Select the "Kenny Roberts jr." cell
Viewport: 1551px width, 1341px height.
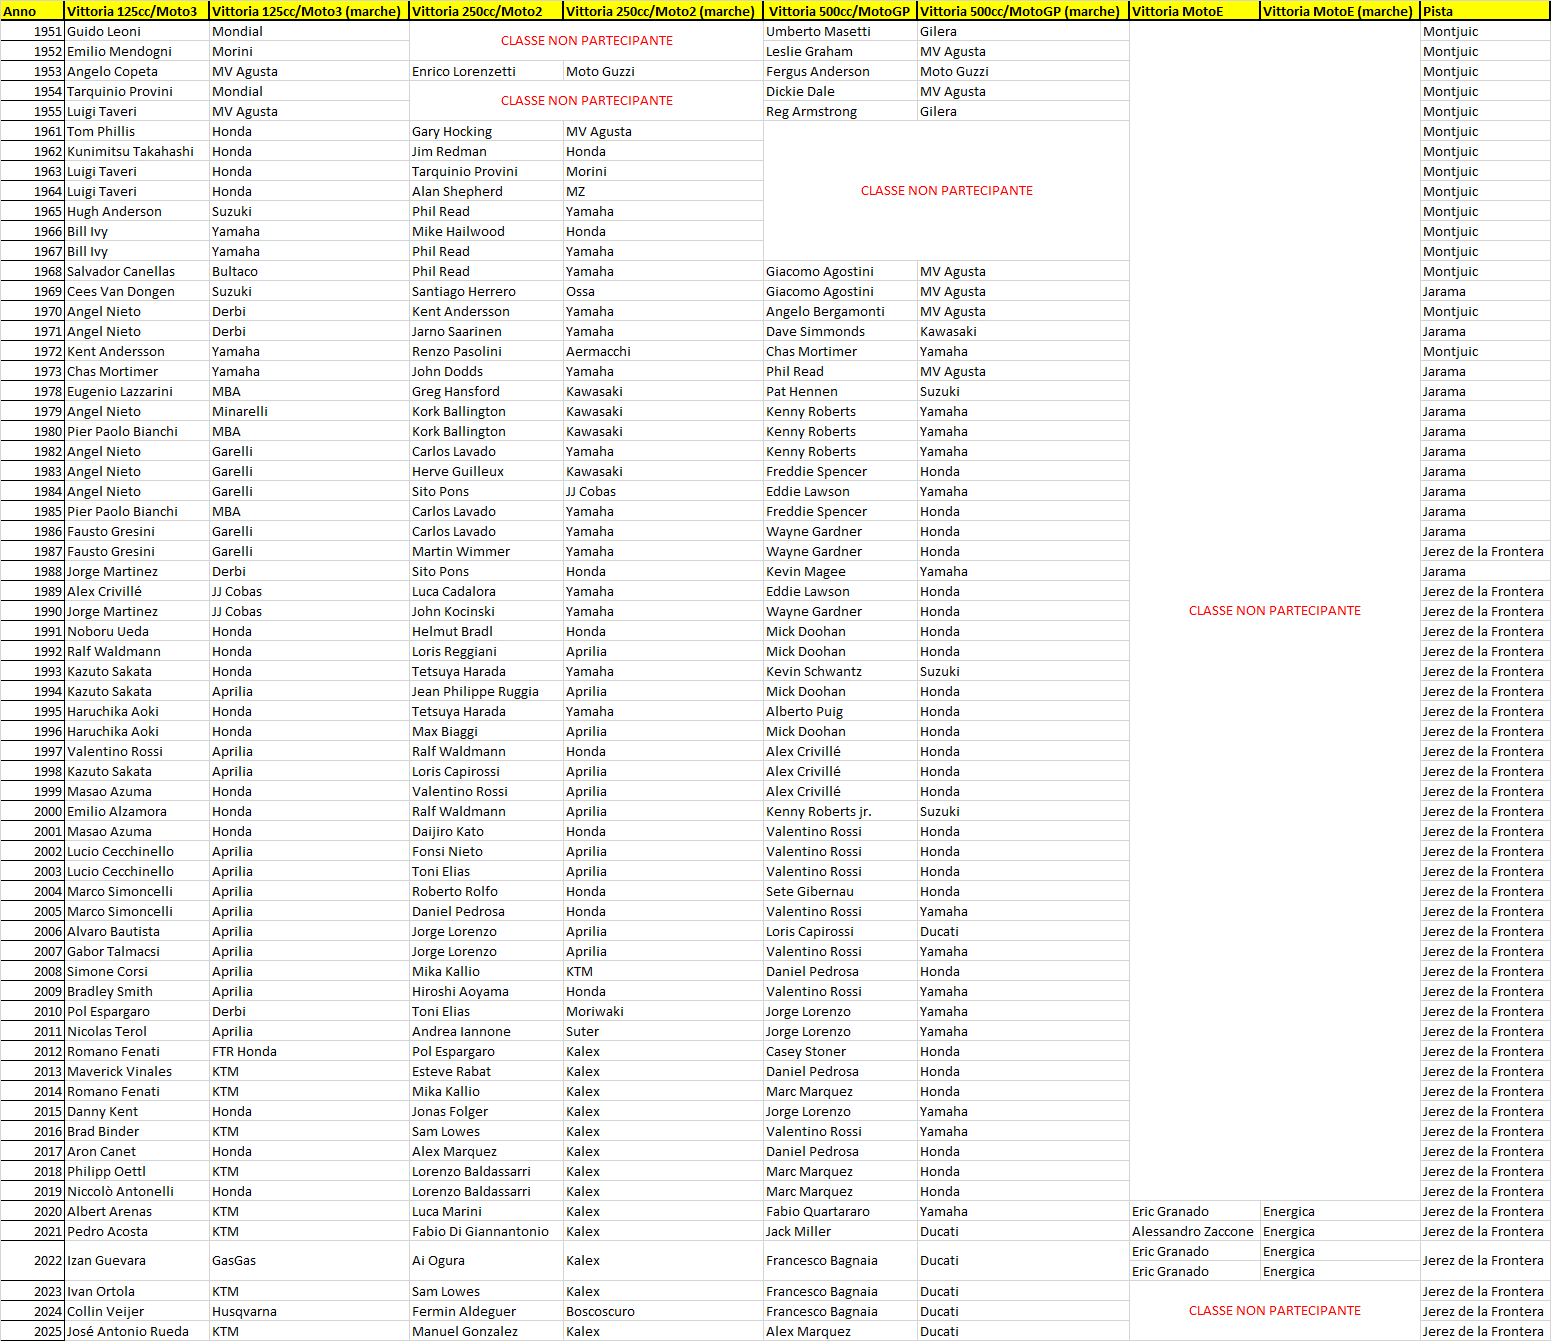tap(818, 811)
